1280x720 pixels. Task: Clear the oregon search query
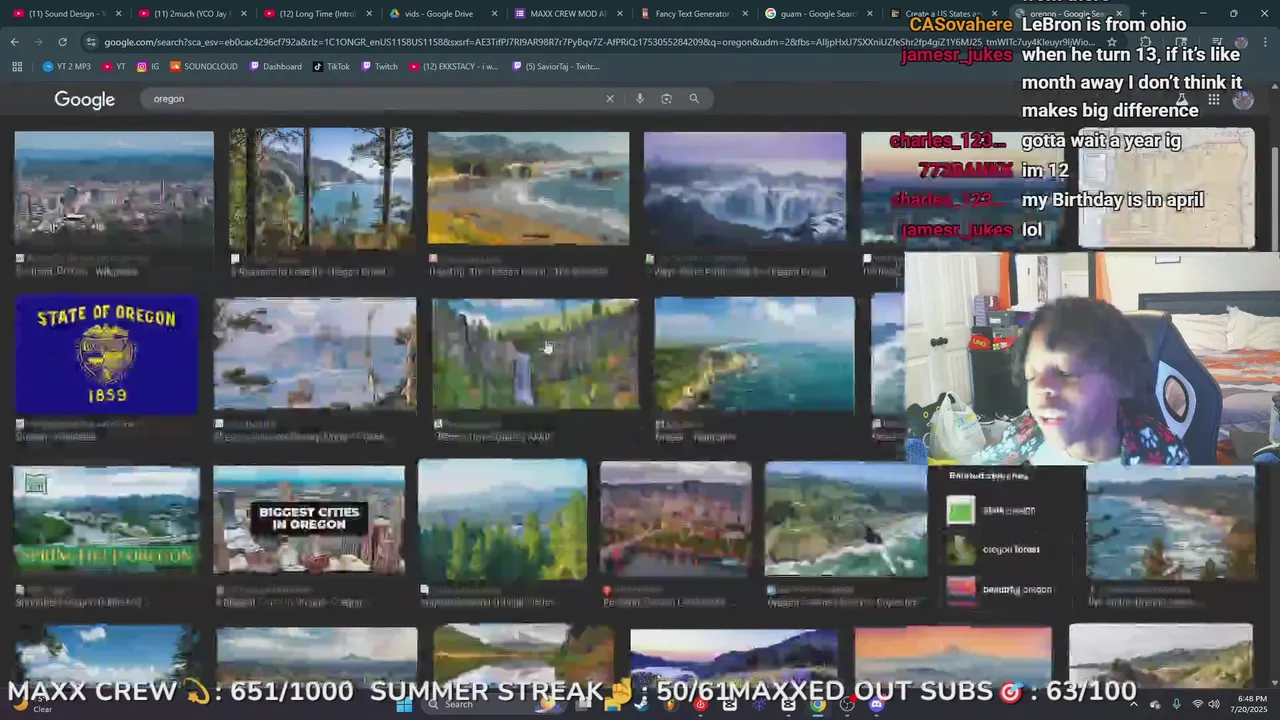pos(610,99)
